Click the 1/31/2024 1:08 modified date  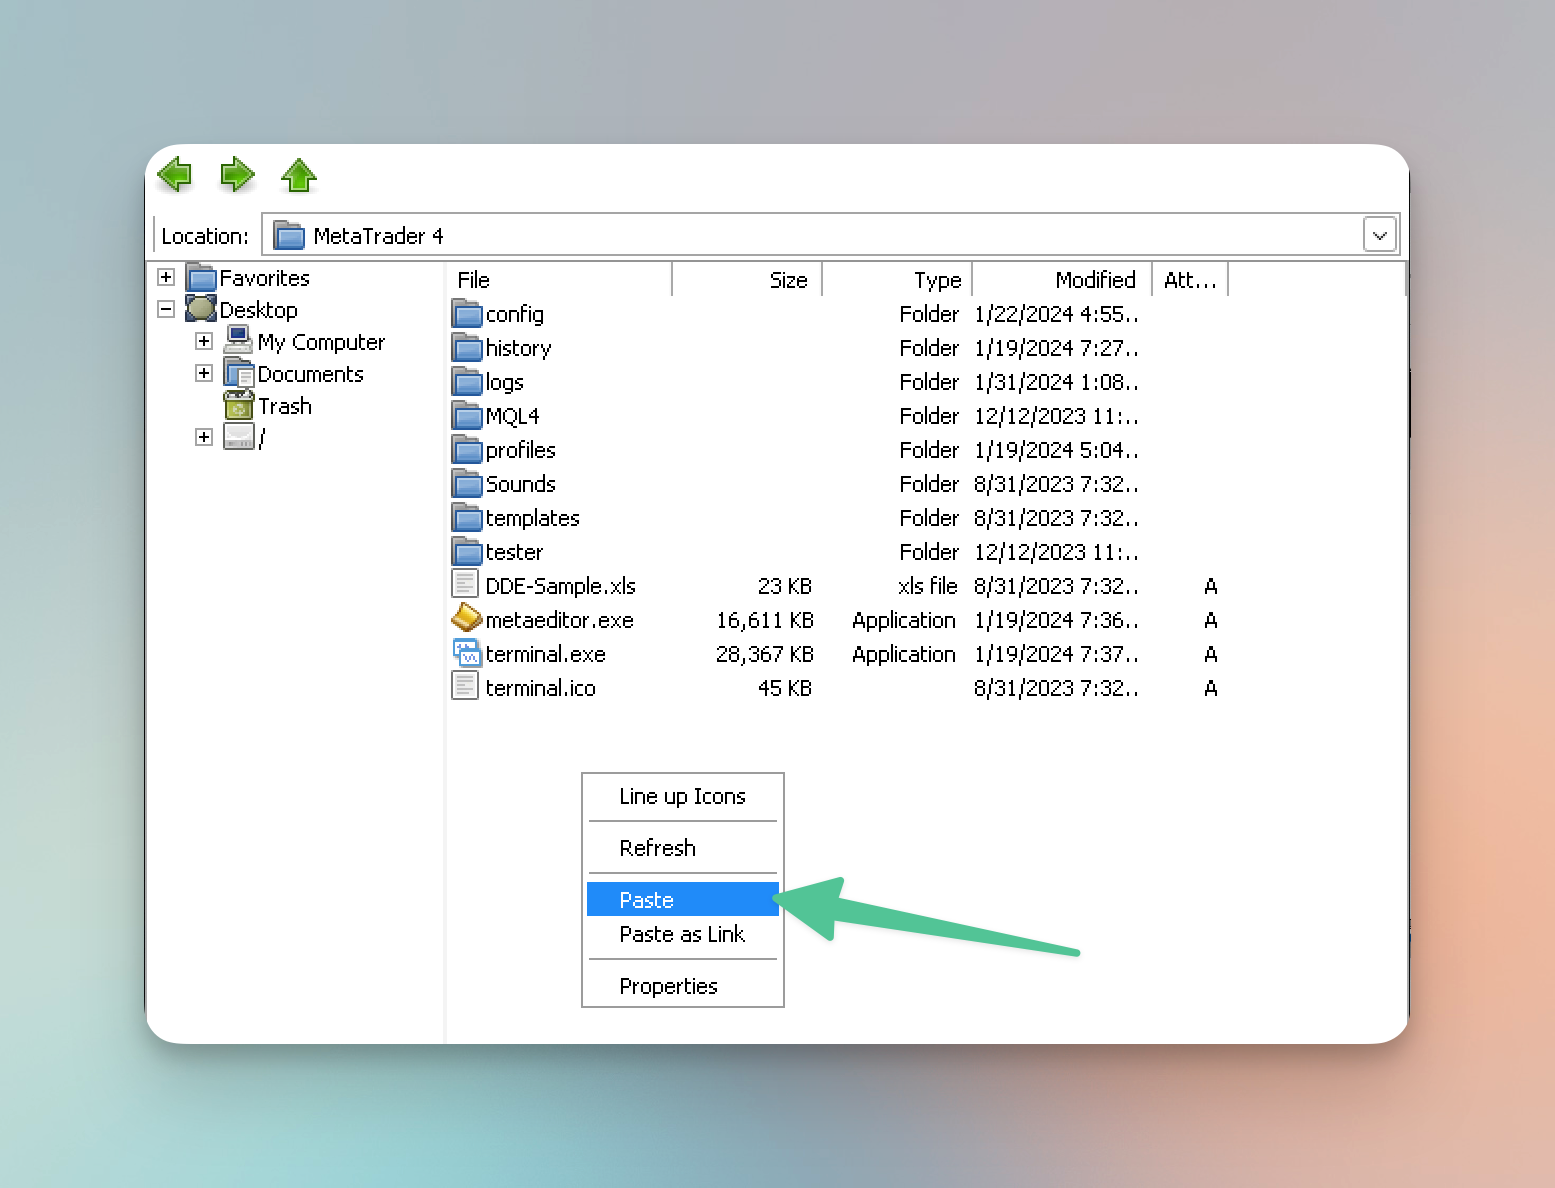[x=1056, y=382]
